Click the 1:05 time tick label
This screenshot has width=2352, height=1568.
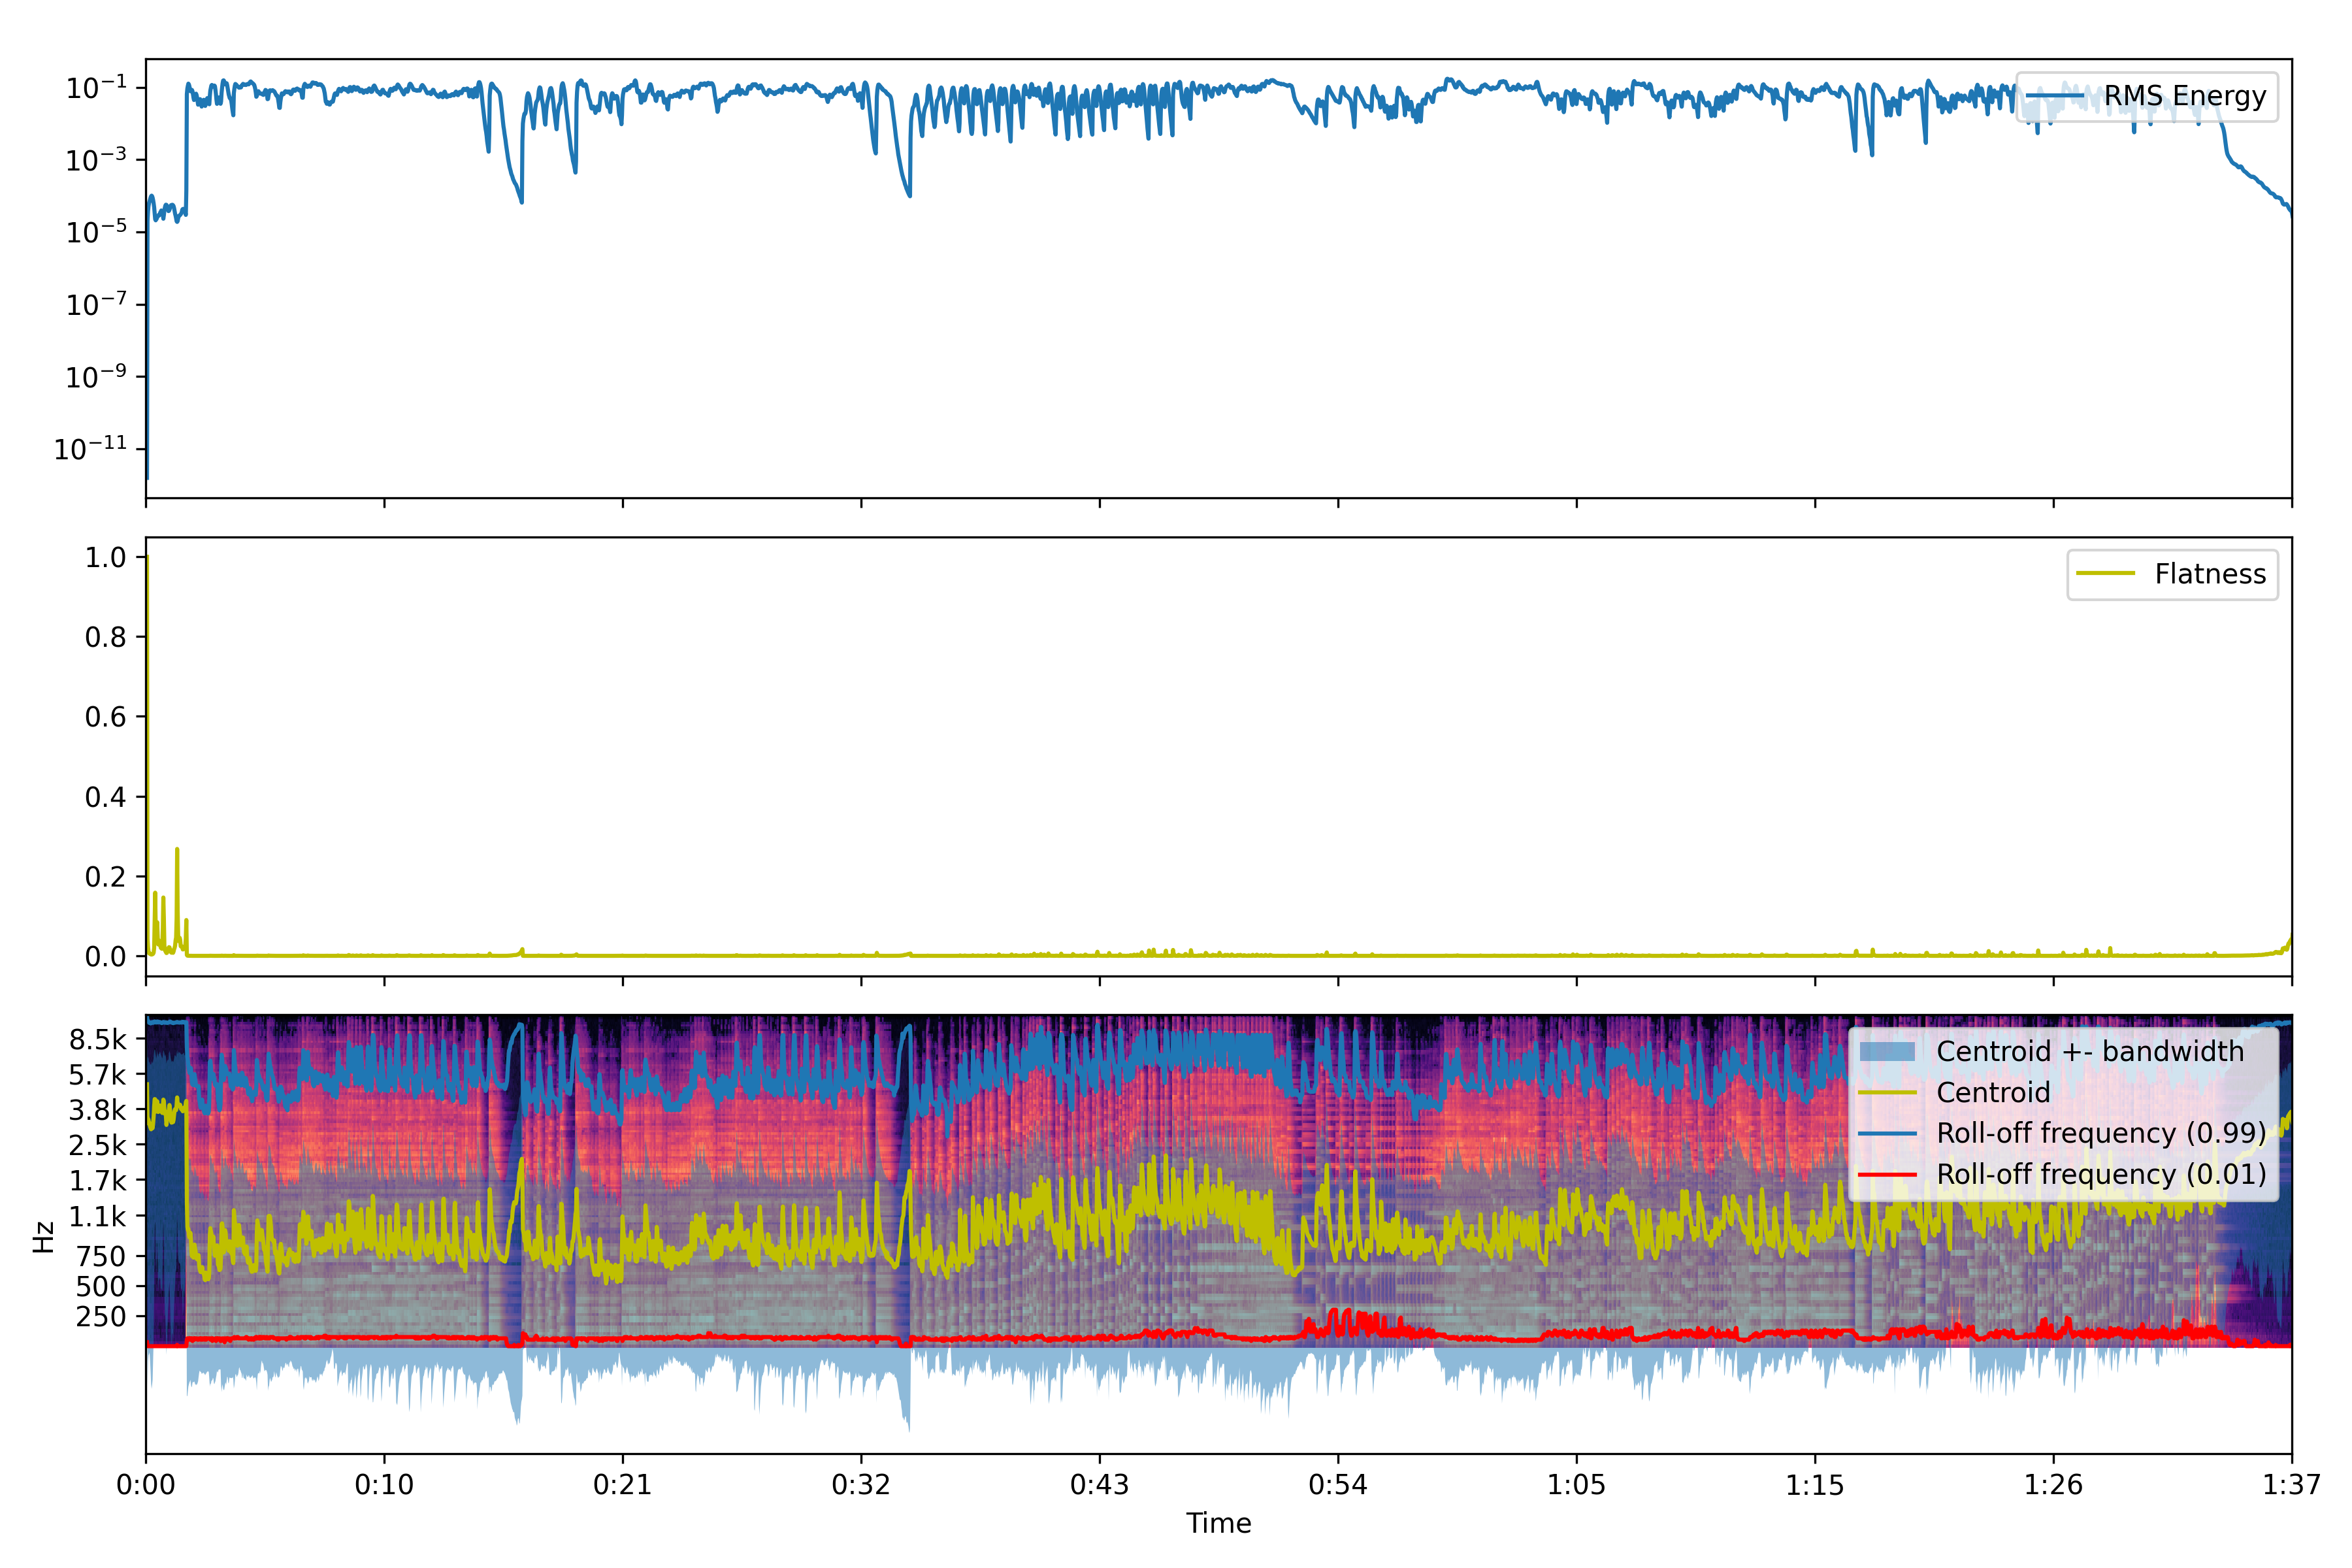(1576, 1484)
